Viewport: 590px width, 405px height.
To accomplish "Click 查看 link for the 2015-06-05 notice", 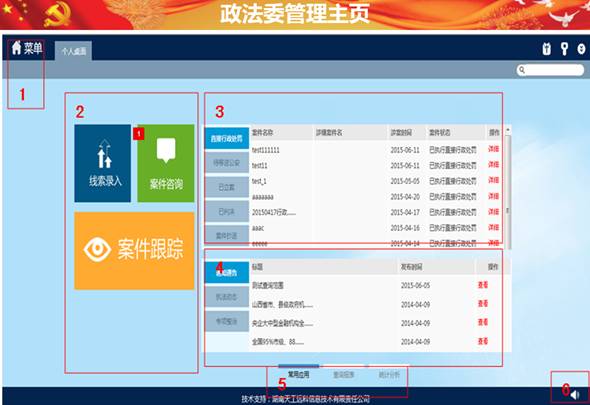I will tap(483, 285).
